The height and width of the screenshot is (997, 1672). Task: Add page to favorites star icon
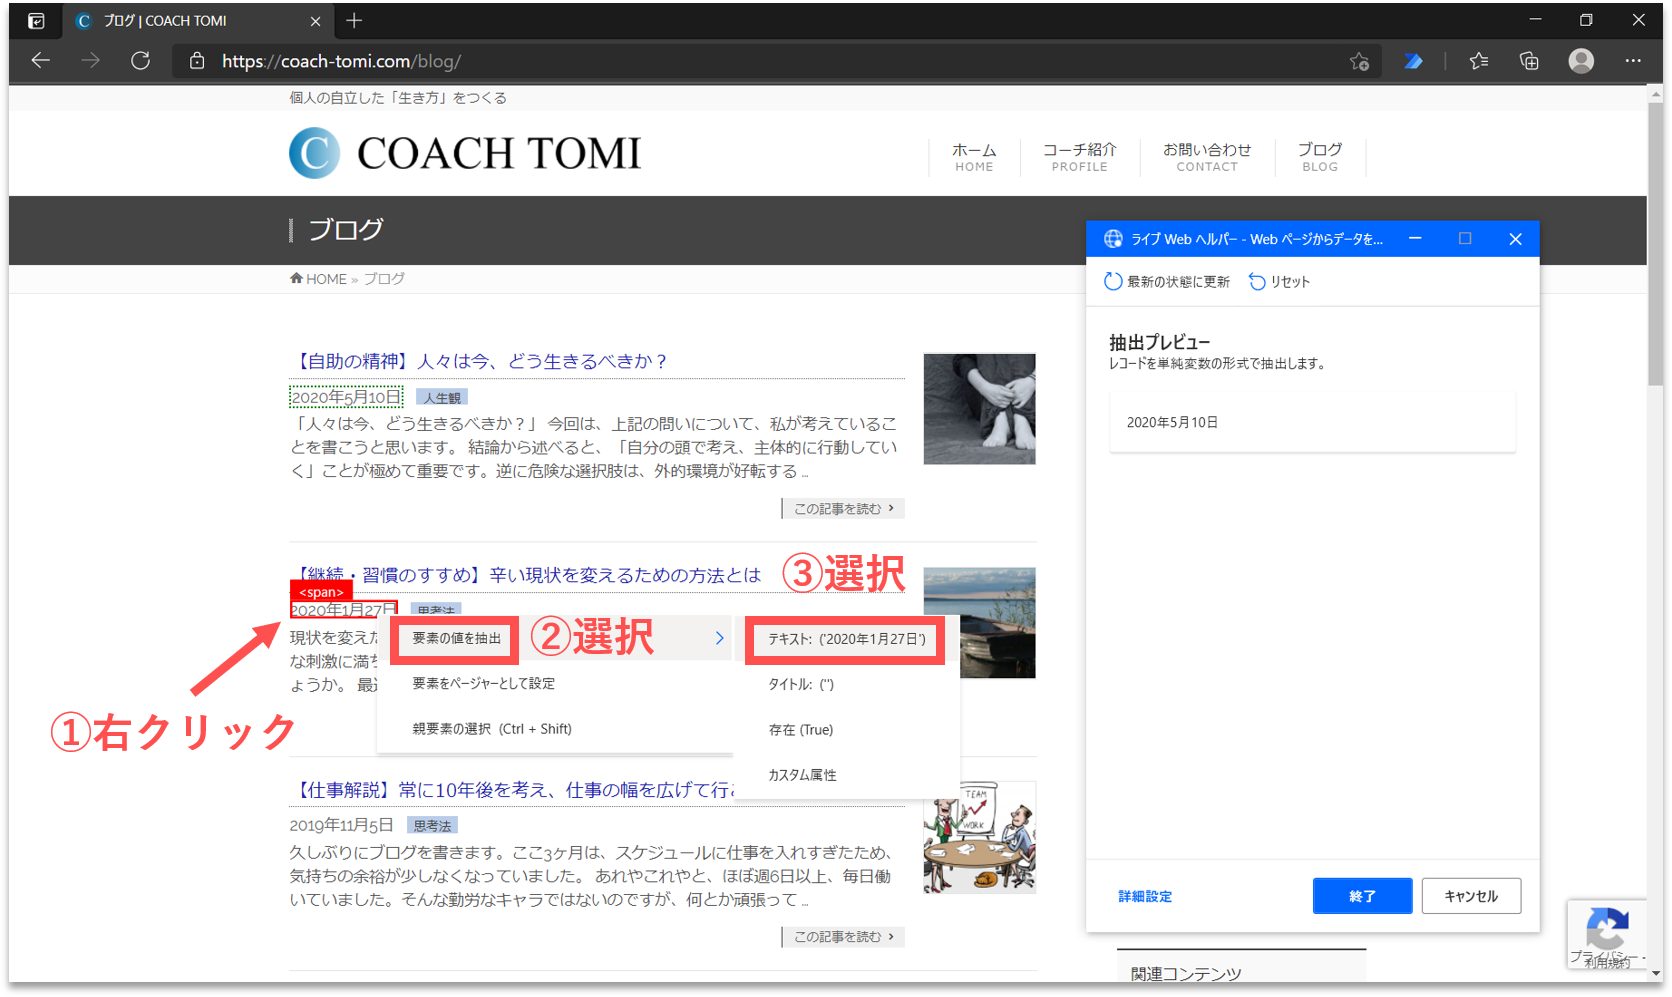1359,61
